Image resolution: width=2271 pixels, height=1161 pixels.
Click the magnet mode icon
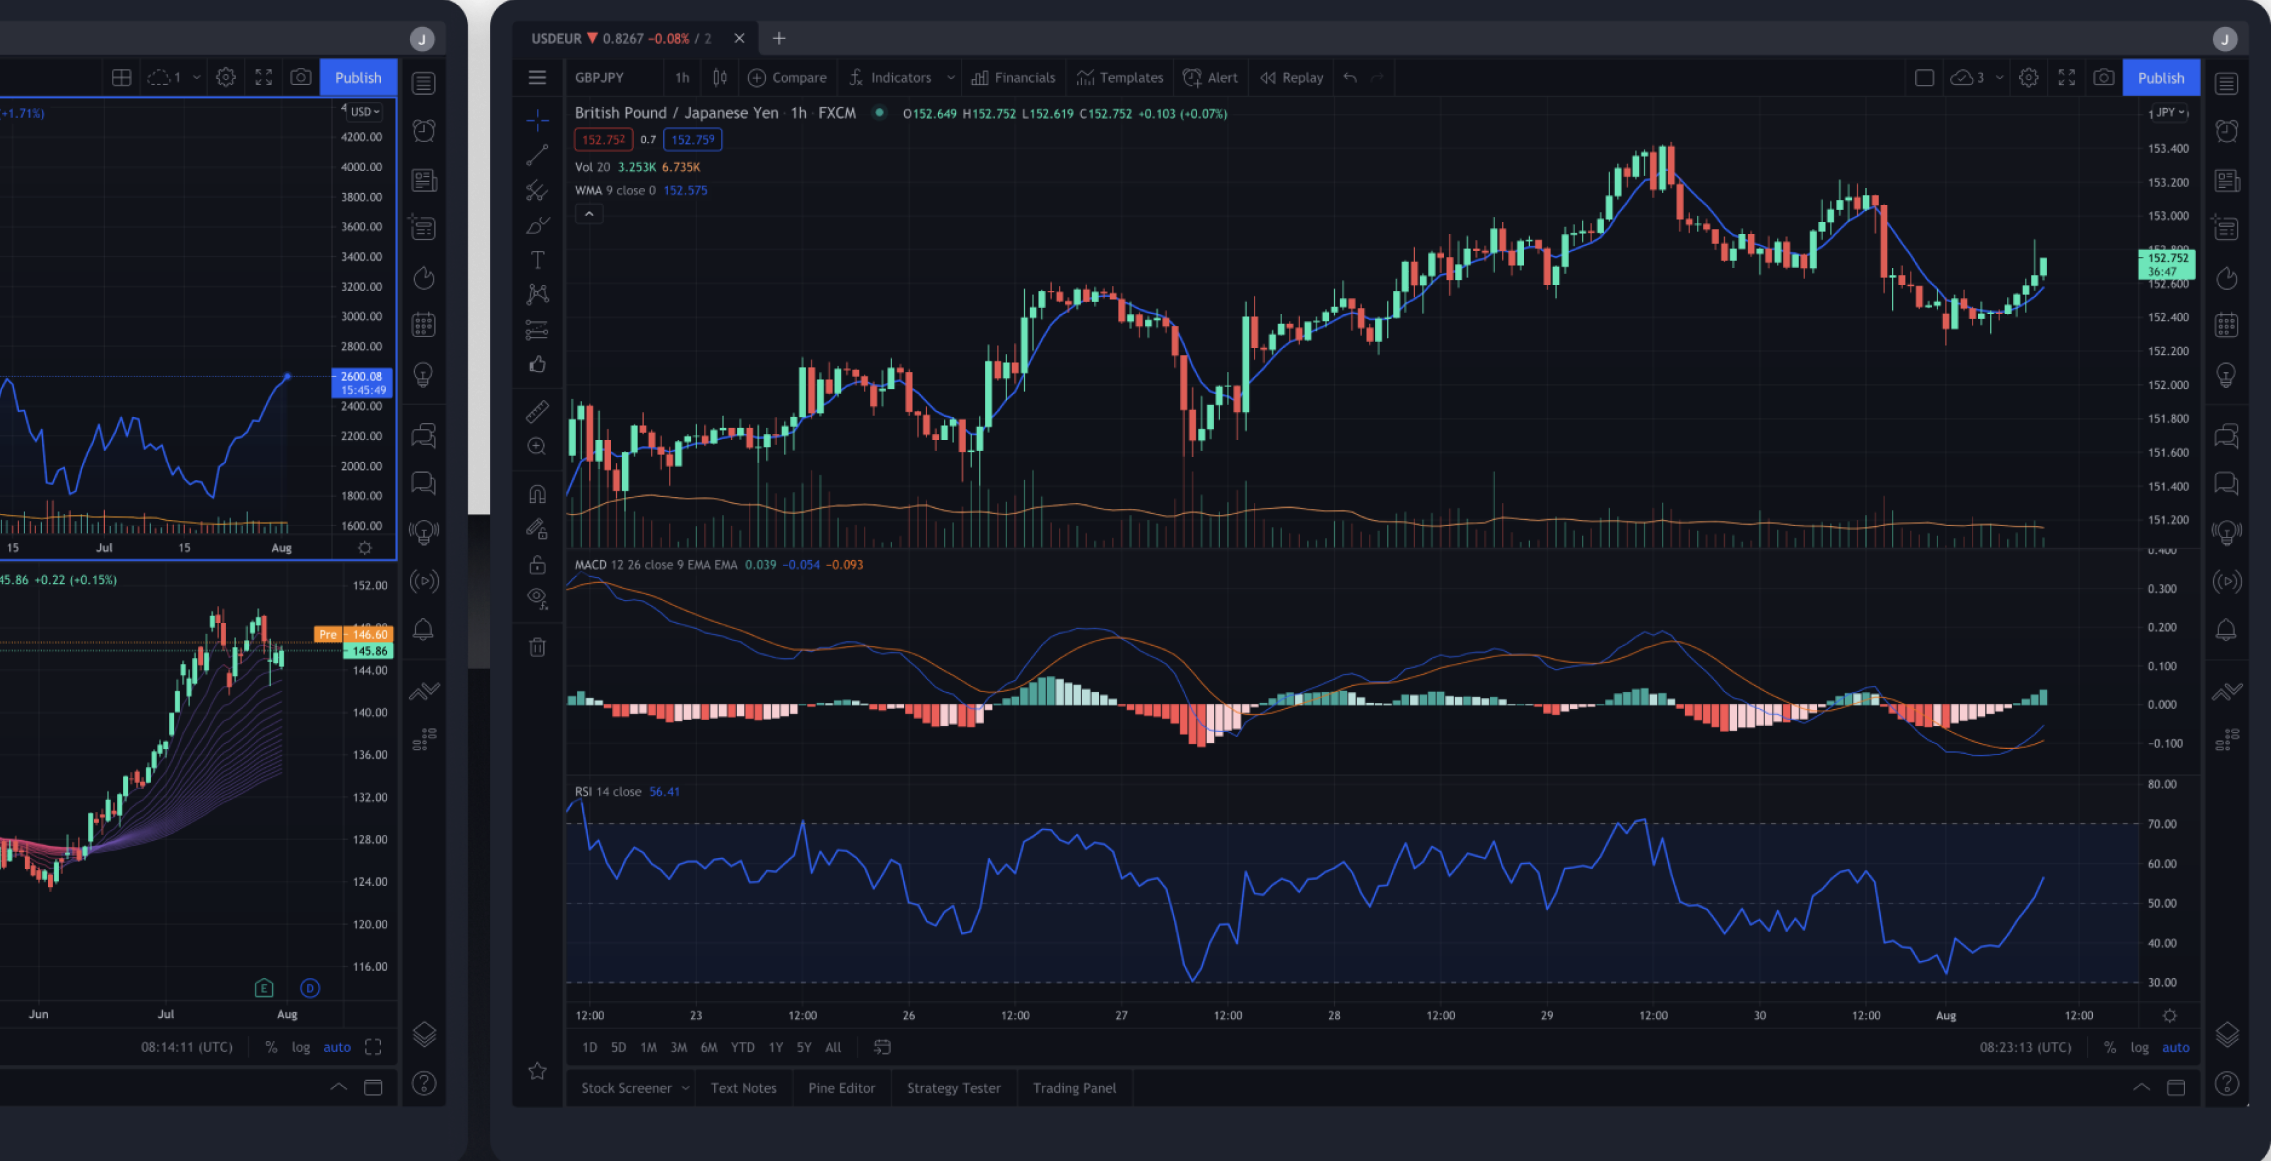pyautogui.click(x=537, y=494)
